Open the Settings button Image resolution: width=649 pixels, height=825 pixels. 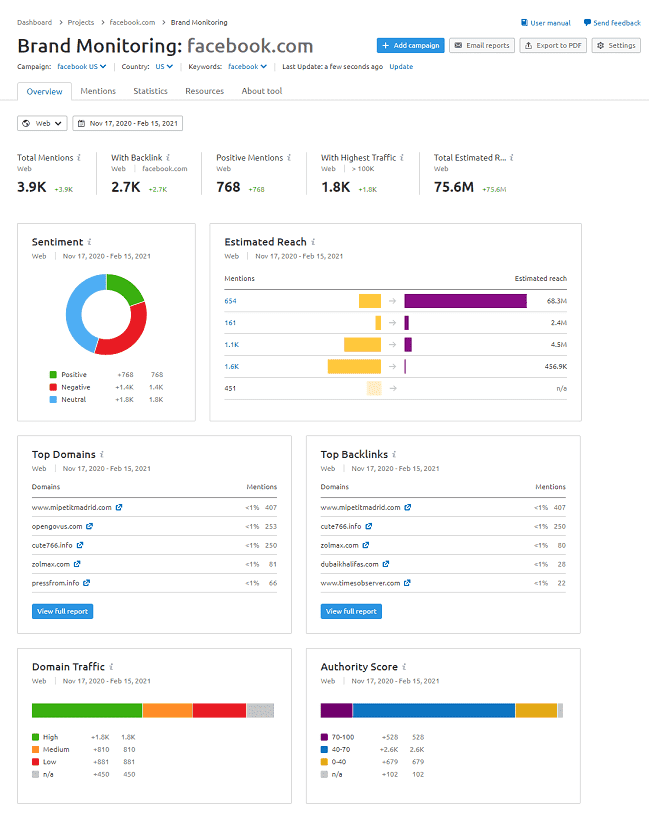click(616, 45)
